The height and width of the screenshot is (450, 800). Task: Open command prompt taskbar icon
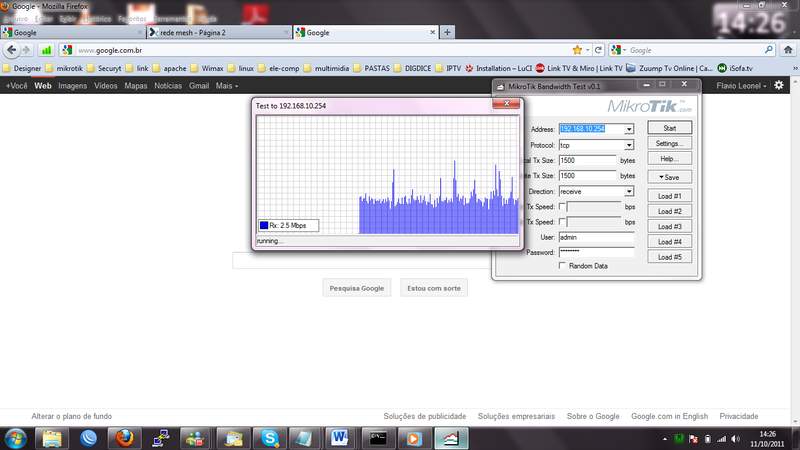click(378, 439)
